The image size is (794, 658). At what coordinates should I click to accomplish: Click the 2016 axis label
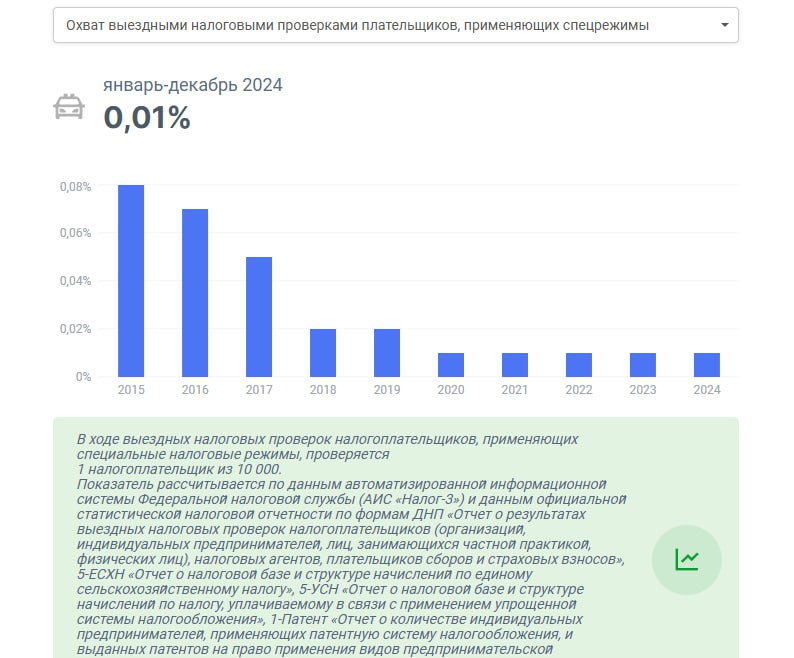(x=195, y=390)
